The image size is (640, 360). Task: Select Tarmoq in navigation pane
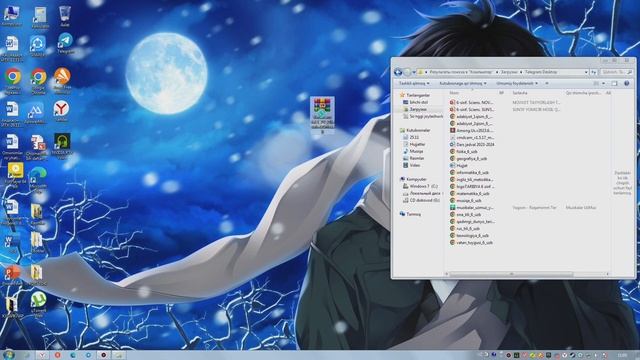click(410, 214)
